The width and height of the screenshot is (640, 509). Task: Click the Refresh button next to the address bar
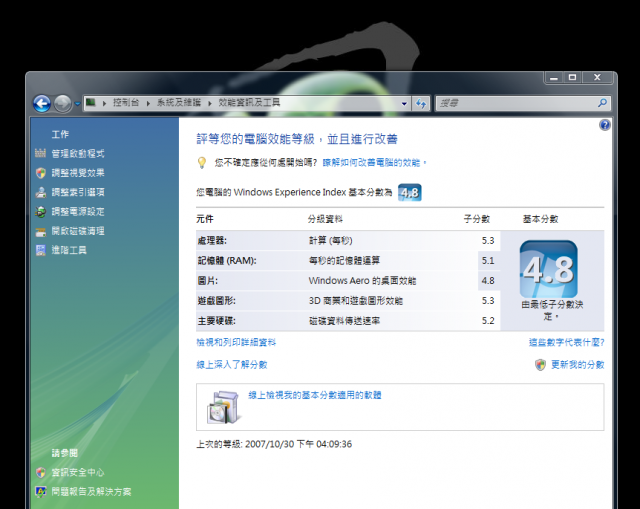tap(421, 104)
